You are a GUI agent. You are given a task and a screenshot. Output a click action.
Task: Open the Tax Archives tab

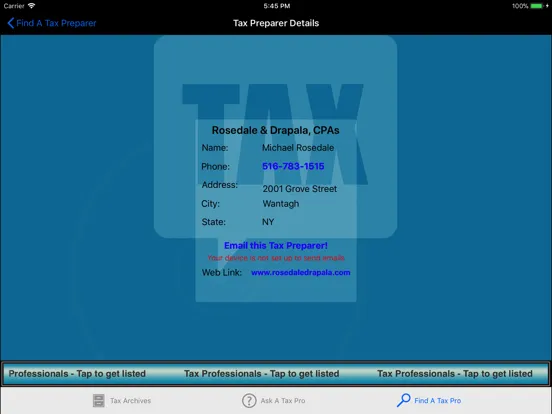(x=122, y=401)
